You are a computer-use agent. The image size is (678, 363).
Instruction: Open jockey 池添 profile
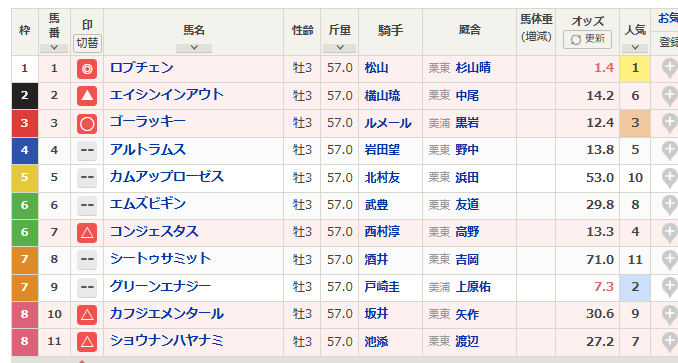[x=376, y=342]
